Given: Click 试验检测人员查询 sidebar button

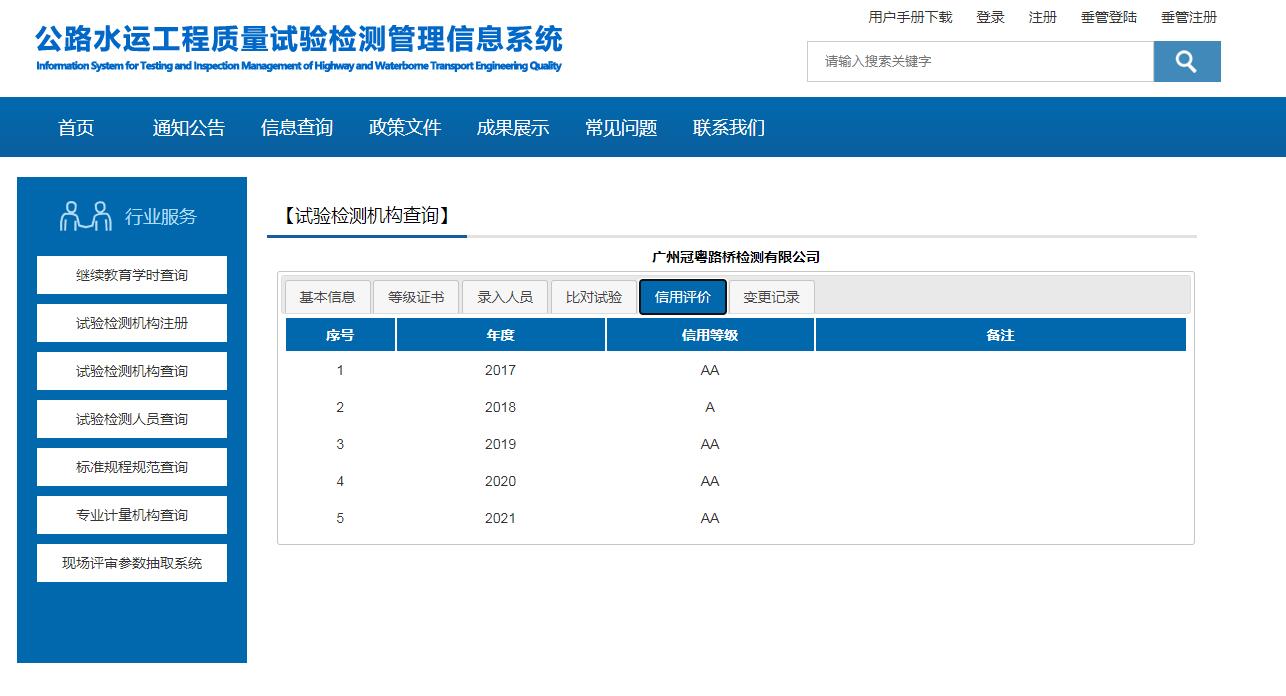Looking at the screenshot, I should click(132, 419).
